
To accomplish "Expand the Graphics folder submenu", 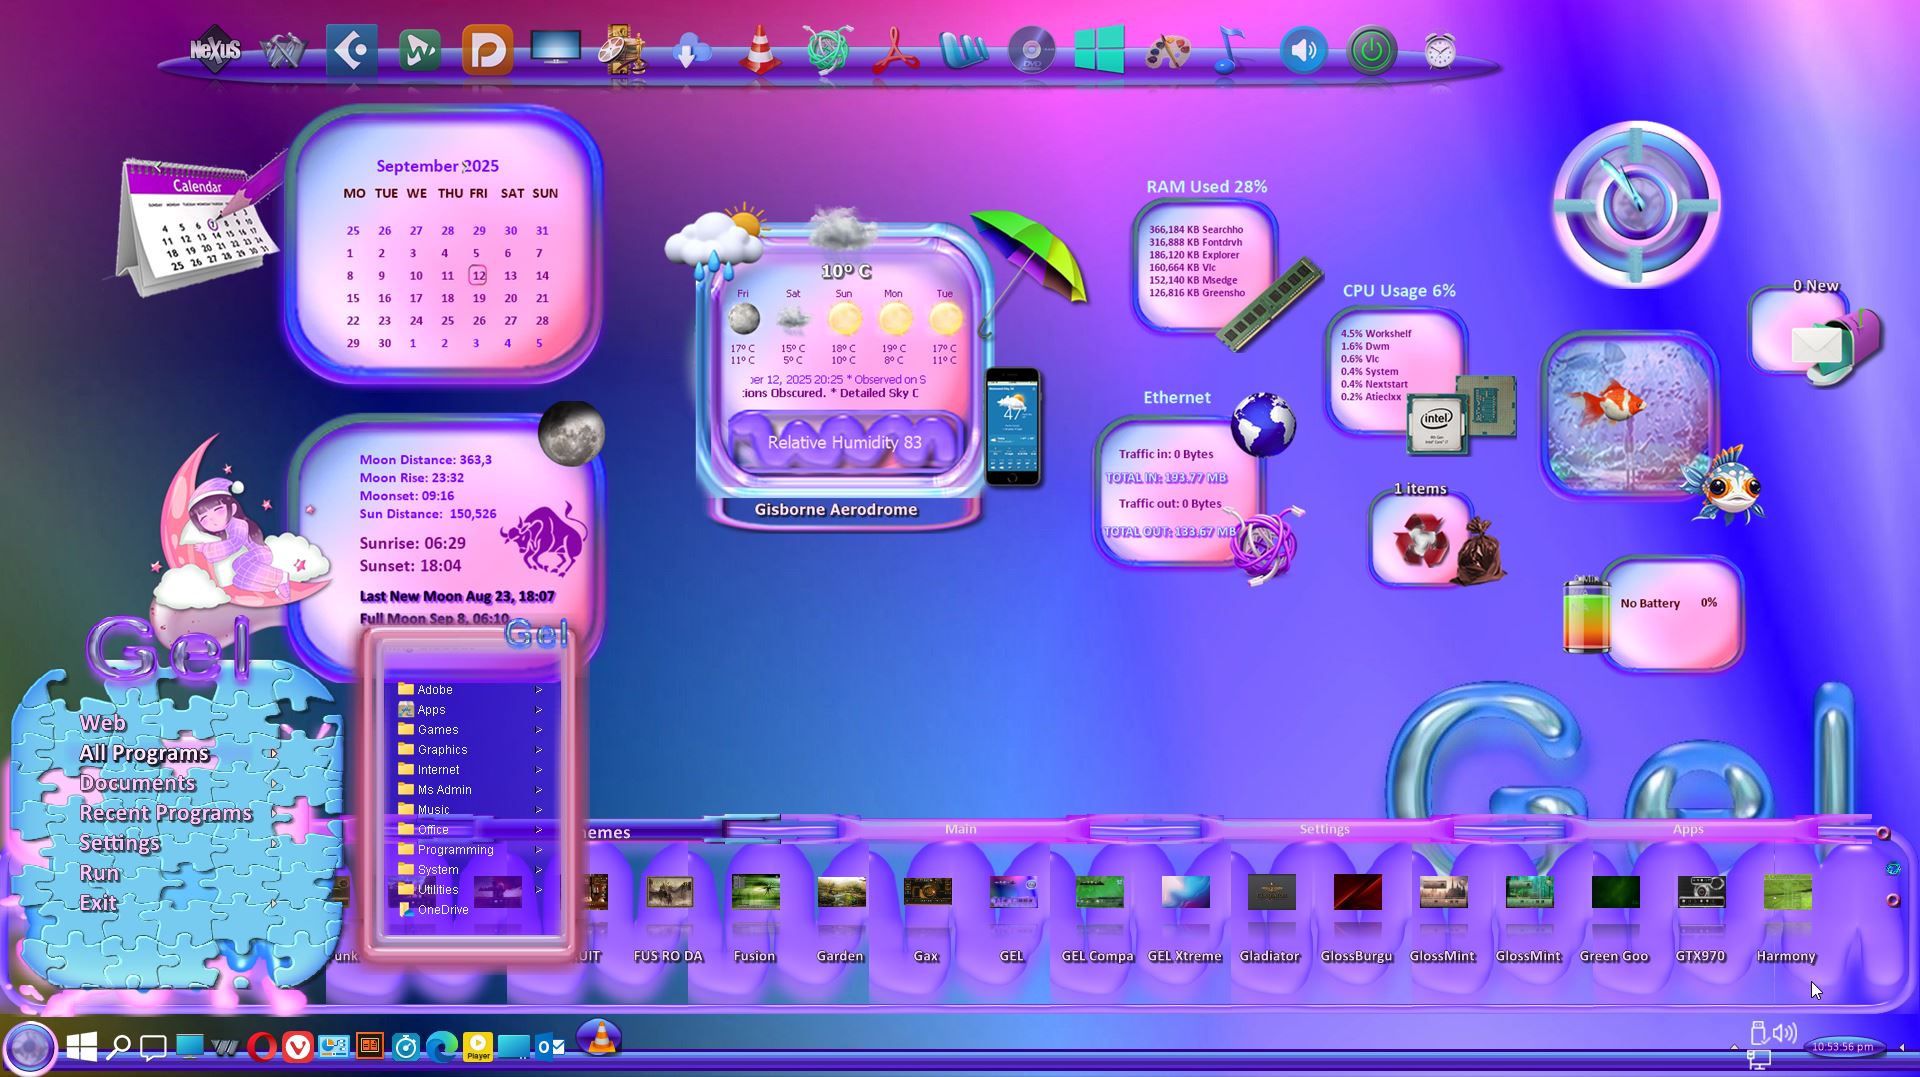I will pos(442,750).
